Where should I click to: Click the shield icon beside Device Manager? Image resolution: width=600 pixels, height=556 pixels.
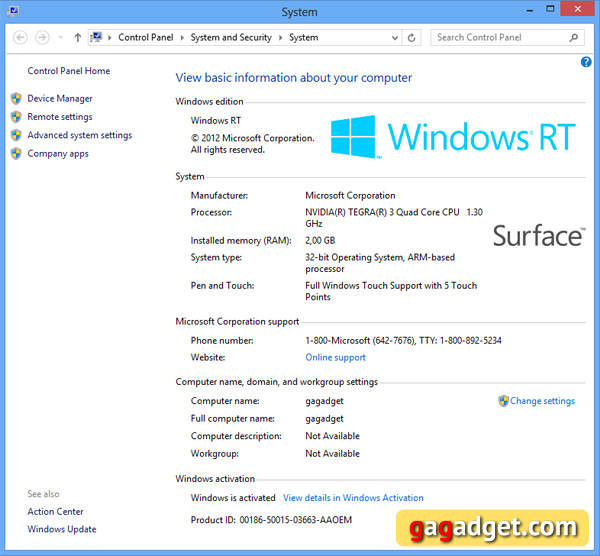16,98
